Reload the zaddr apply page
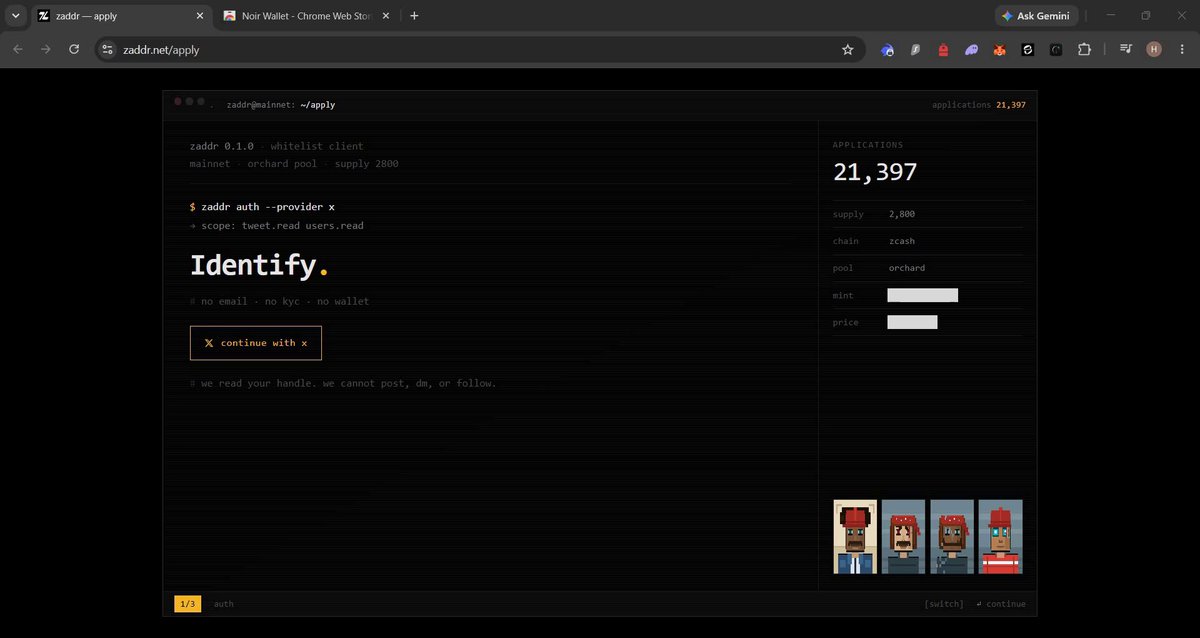This screenshot has width=1200, height=638. tap(74, 49)
